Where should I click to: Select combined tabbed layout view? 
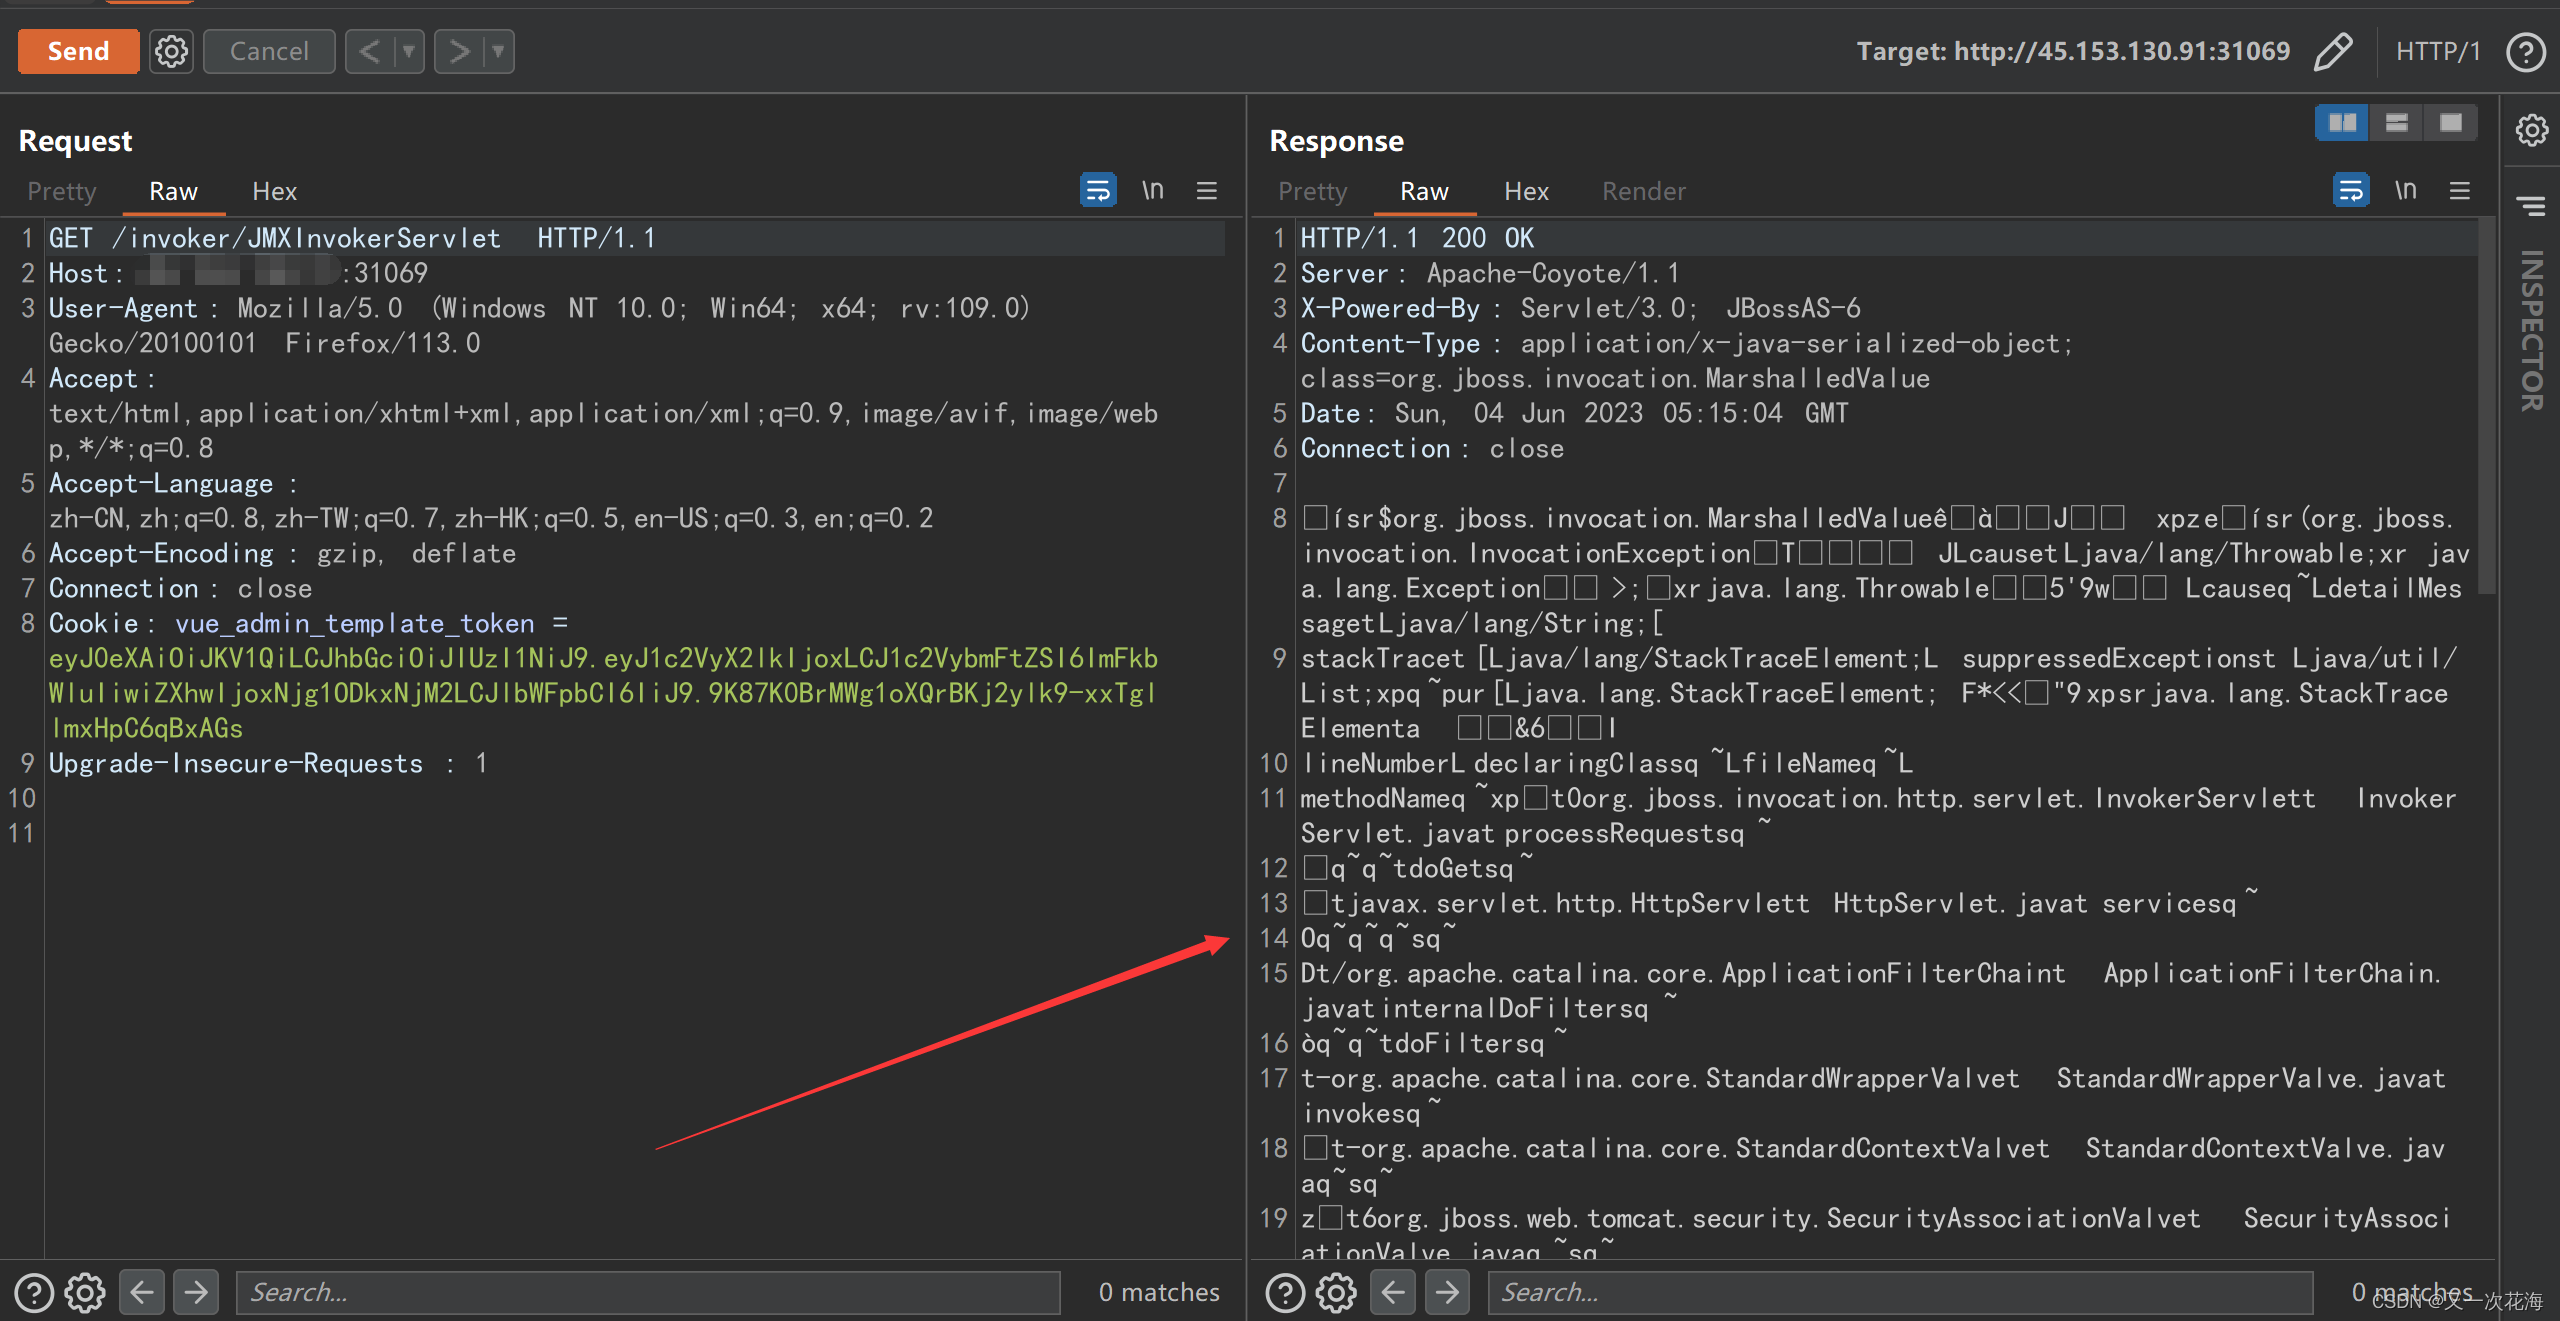click(x=2450, y=122)
